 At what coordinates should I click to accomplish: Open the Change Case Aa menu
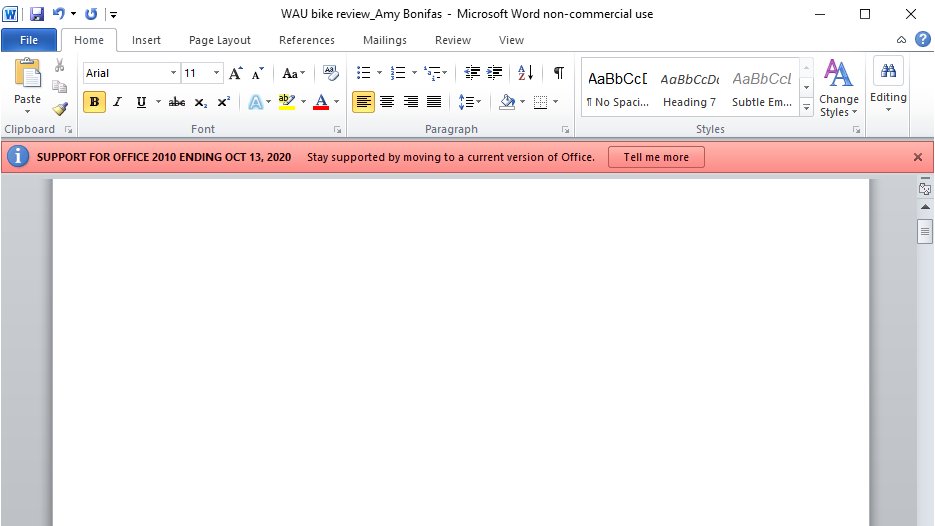click(x=293, y=73)
